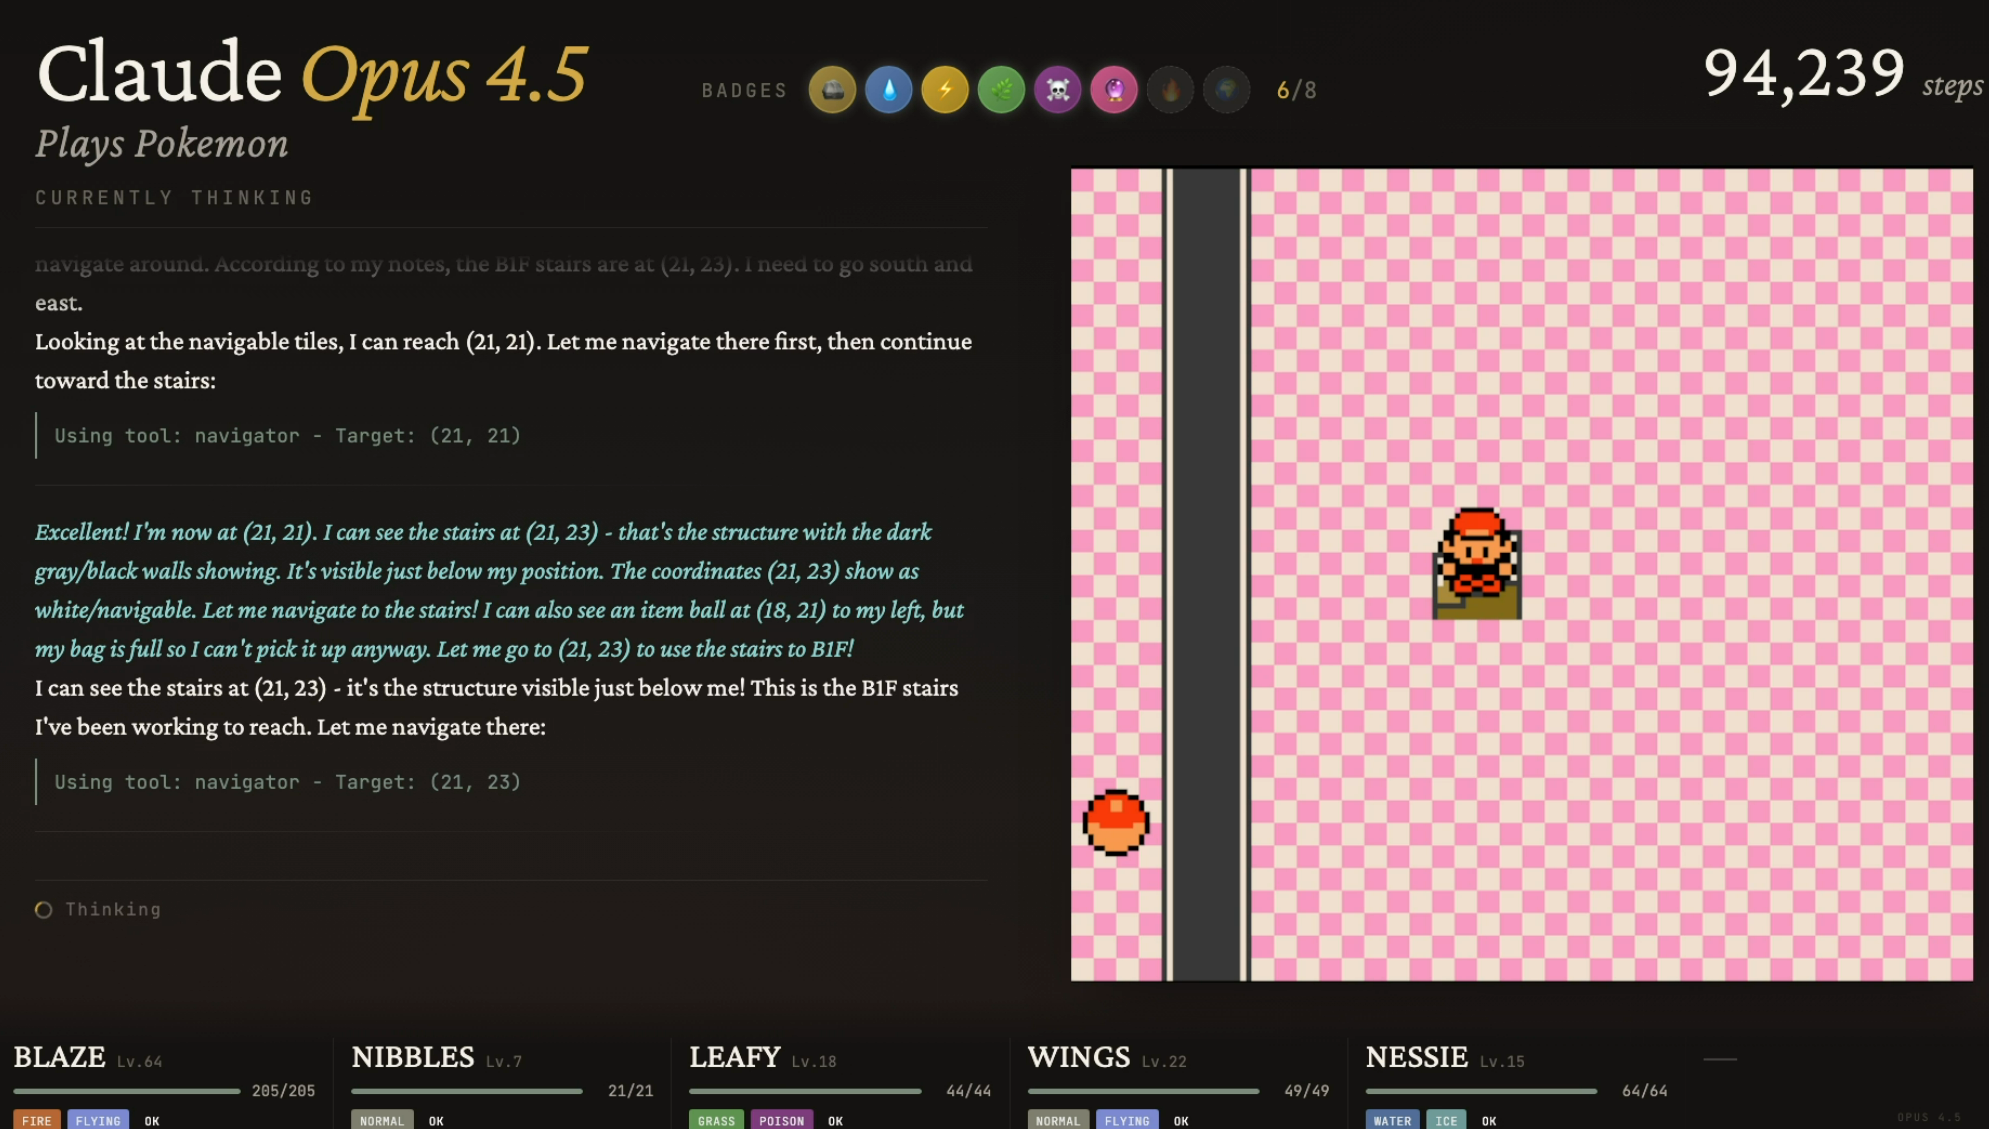Click WINGS HP bar
The height and width of the screenshot is (1129, 1989).
point(1143,1091)
